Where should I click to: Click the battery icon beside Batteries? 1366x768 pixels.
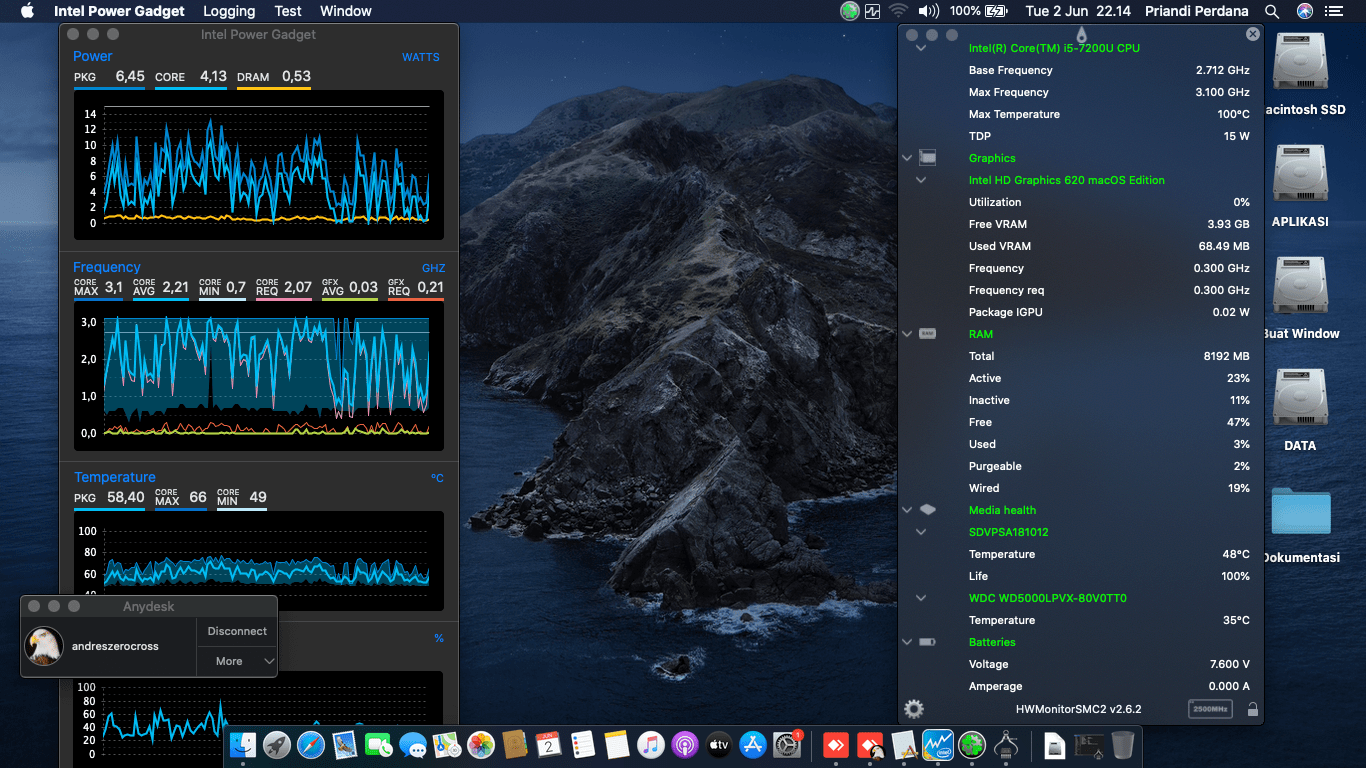pos(927,642)
